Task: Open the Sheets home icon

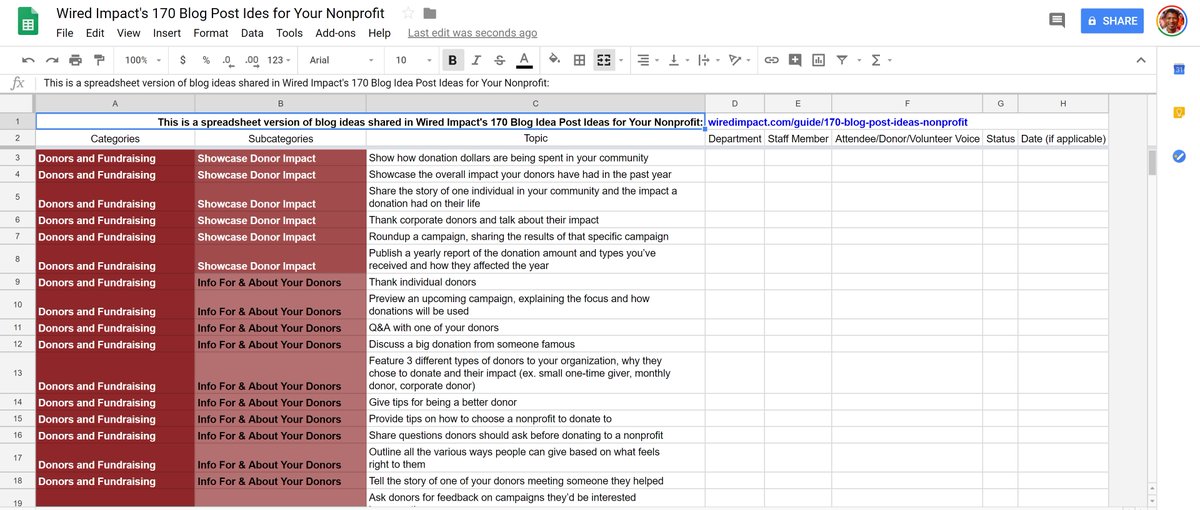Action: (27, 22)
